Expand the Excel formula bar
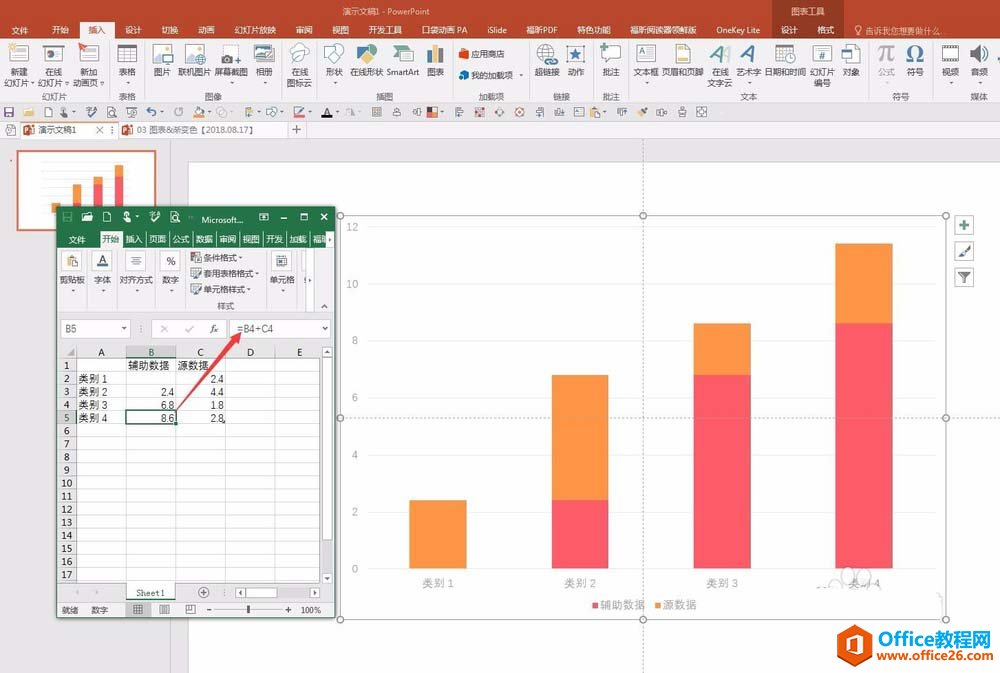1000x673 pixels. click(325, 329)
